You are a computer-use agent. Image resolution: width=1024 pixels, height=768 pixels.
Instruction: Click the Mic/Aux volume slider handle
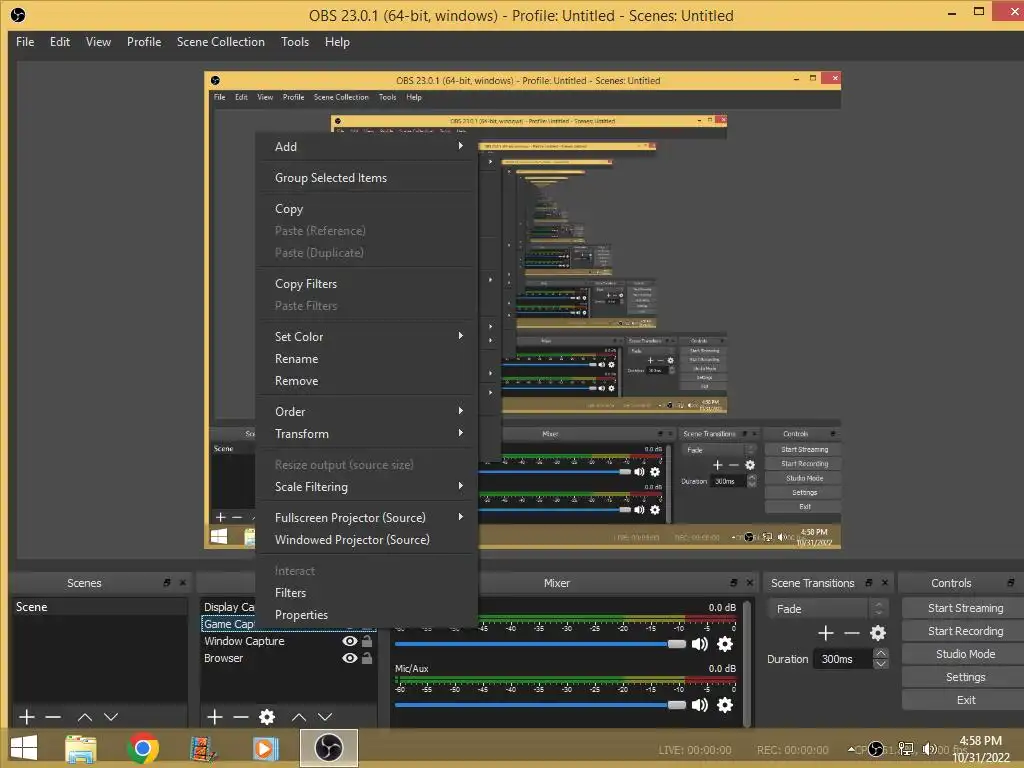[677, 705]
